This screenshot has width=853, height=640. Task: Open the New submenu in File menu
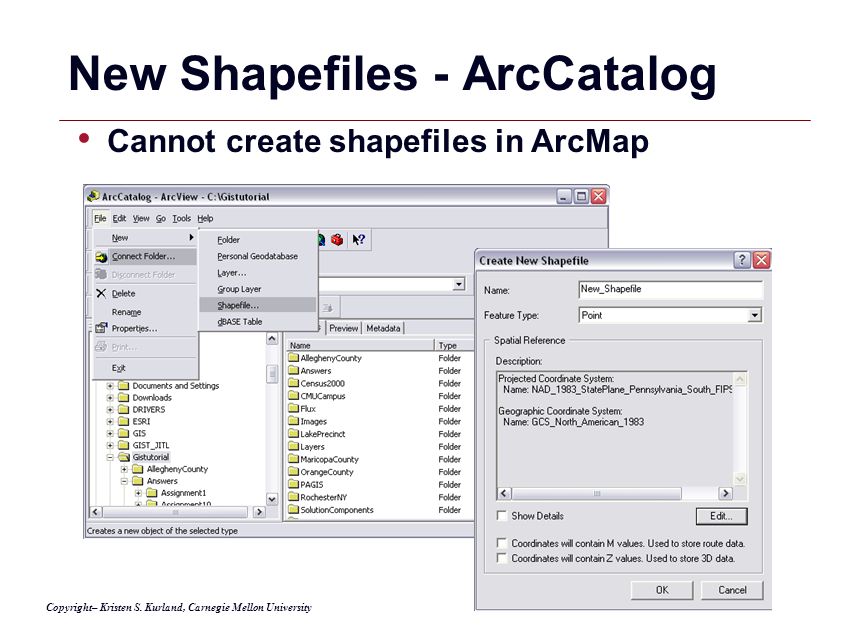tap(145, 238)
